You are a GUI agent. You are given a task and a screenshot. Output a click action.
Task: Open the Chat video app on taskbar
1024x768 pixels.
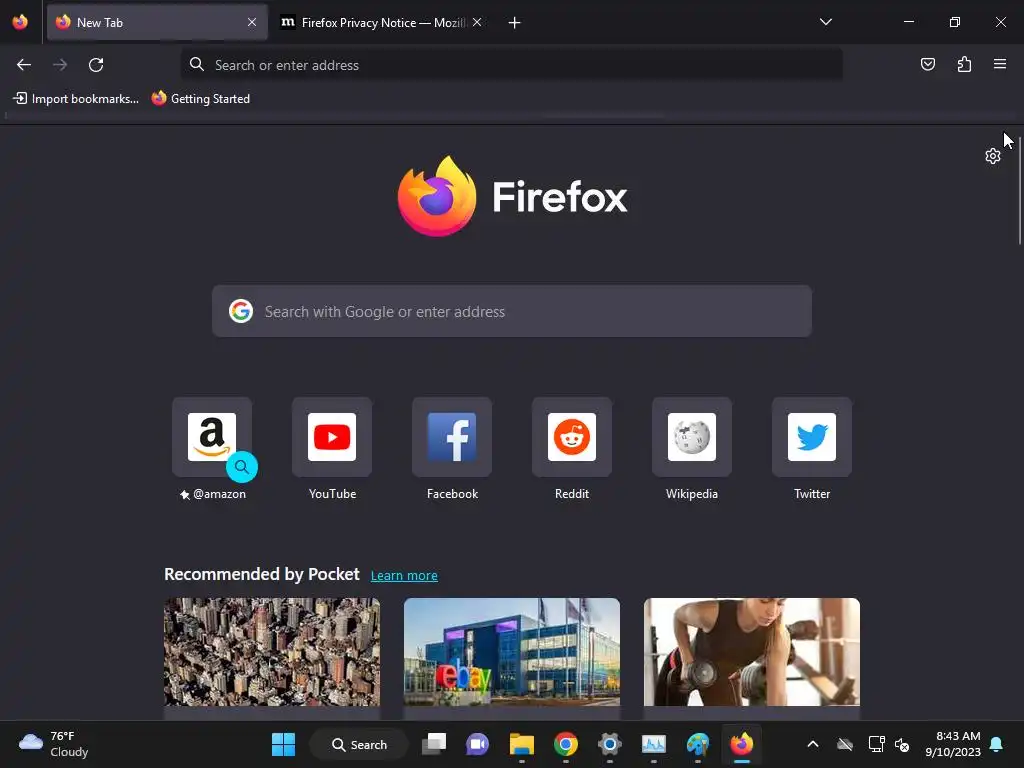coord(477,744)
